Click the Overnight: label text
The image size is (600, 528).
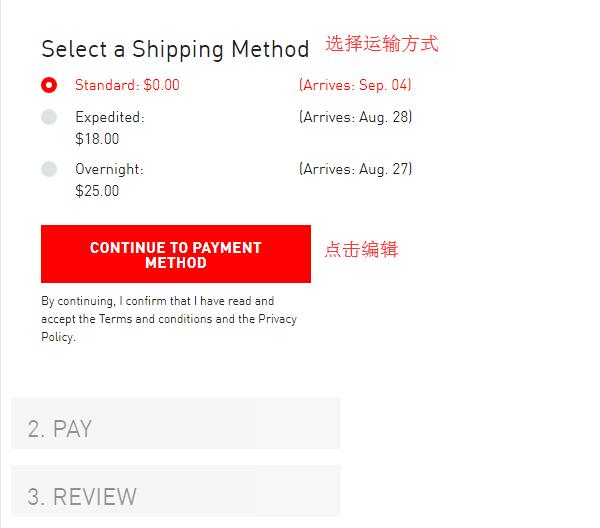click(109, 169)
